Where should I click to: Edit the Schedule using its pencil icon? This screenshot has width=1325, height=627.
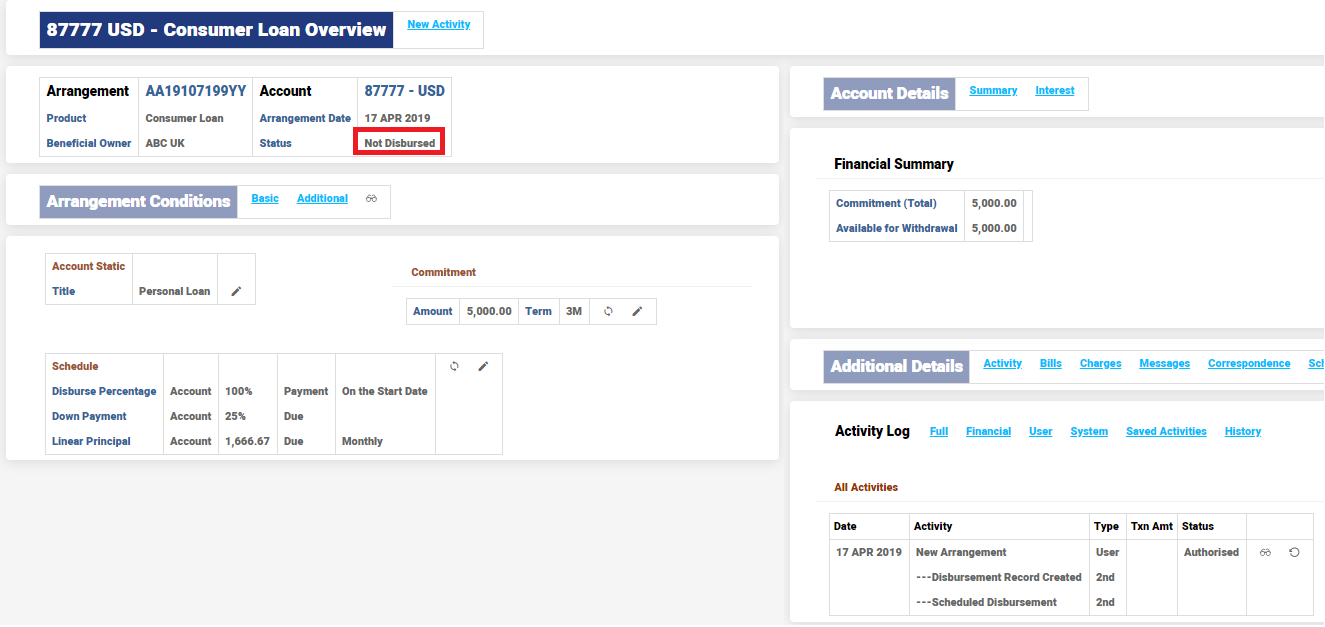click(x=483, y=366)
